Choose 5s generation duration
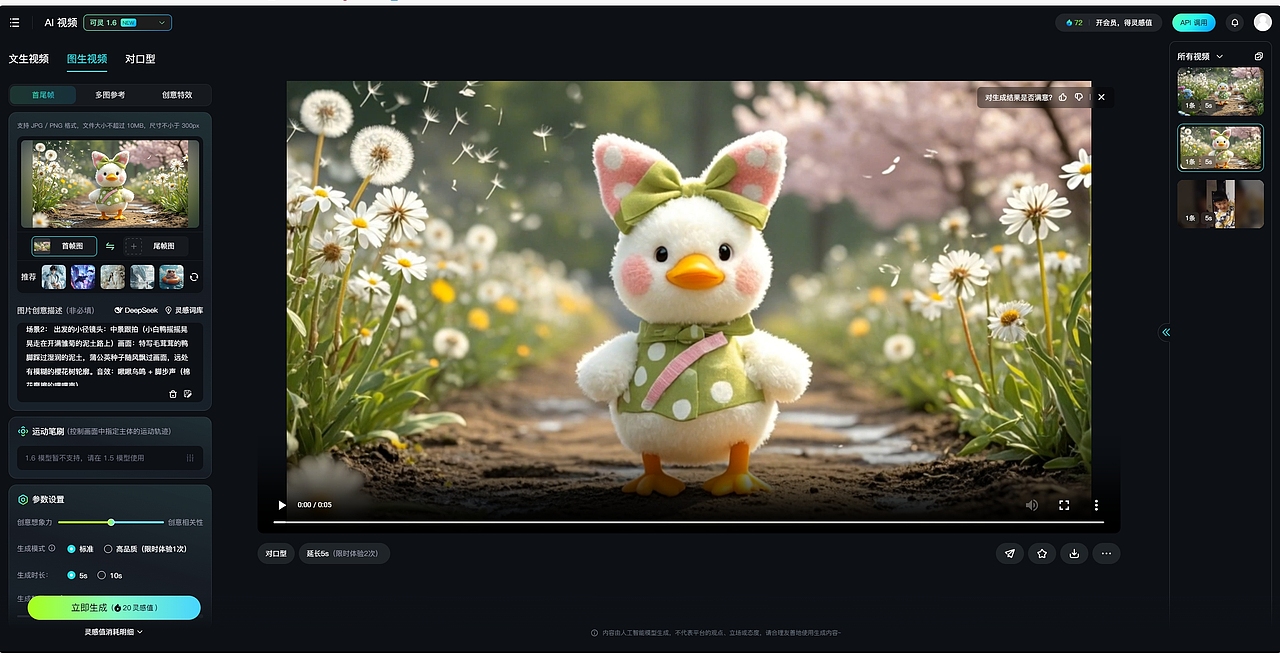 pos(77,575)
